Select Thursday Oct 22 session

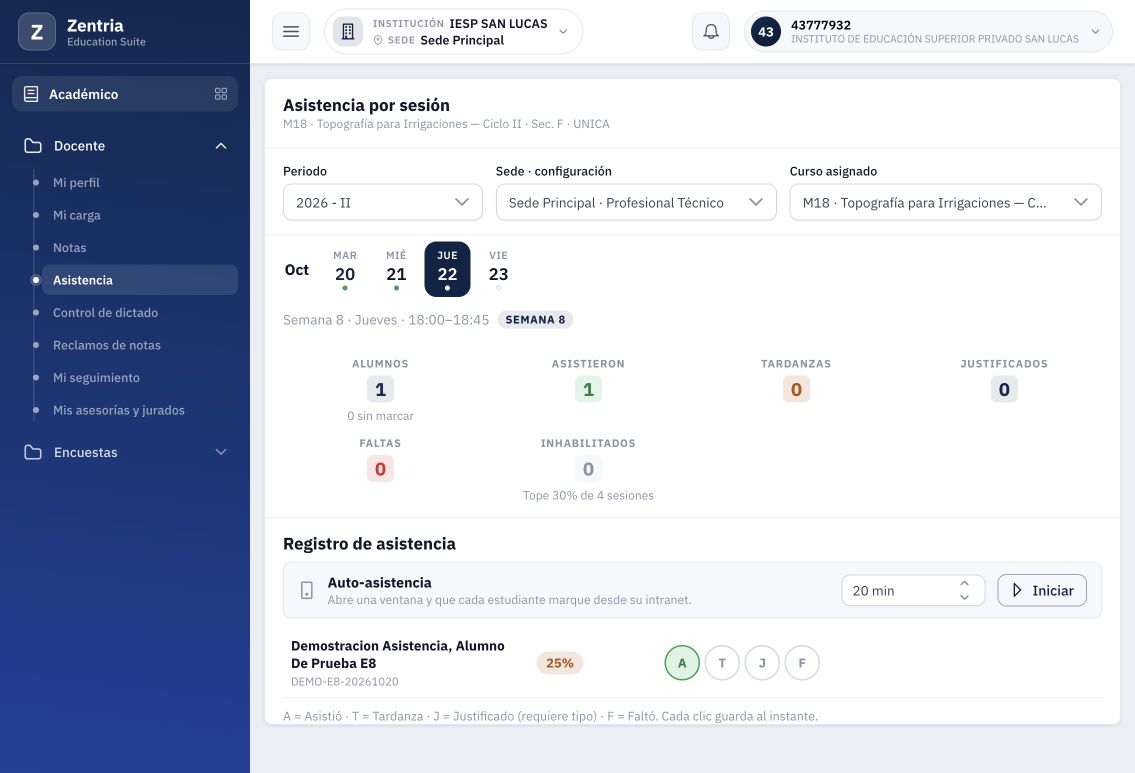447,269
